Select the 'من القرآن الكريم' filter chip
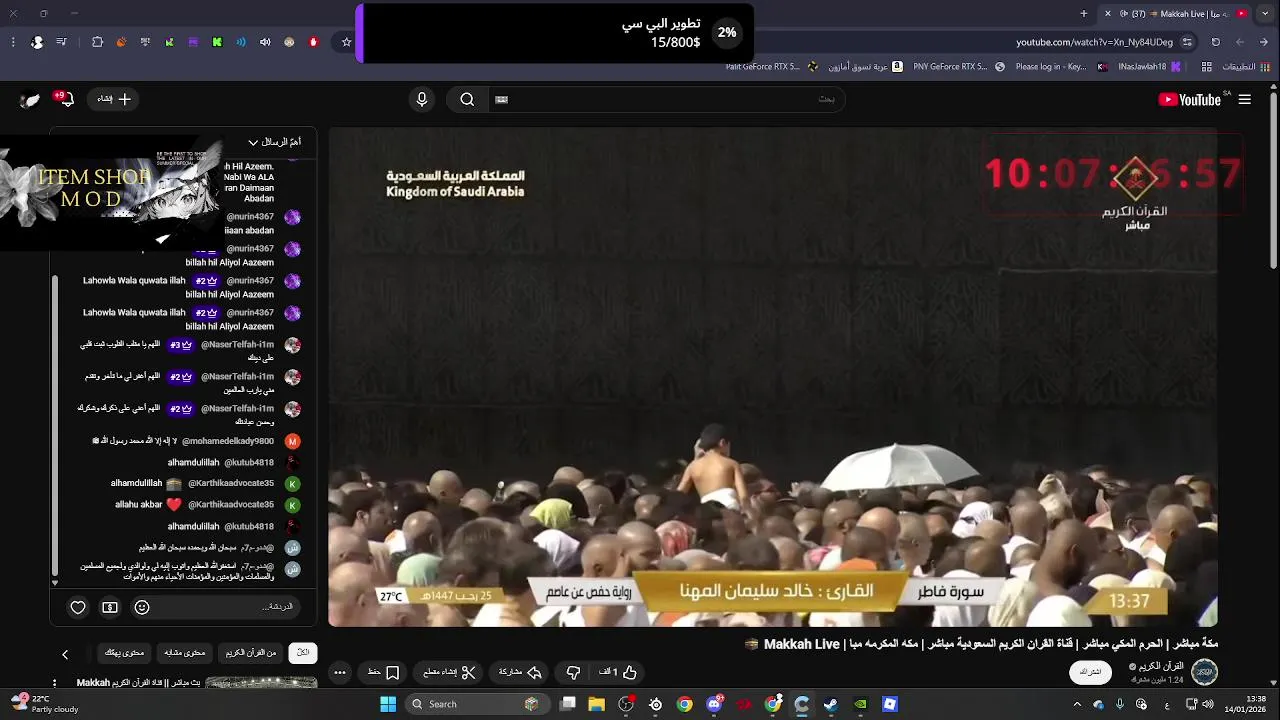The width and height of the screenshot is (1280, 720). [250, 653]
